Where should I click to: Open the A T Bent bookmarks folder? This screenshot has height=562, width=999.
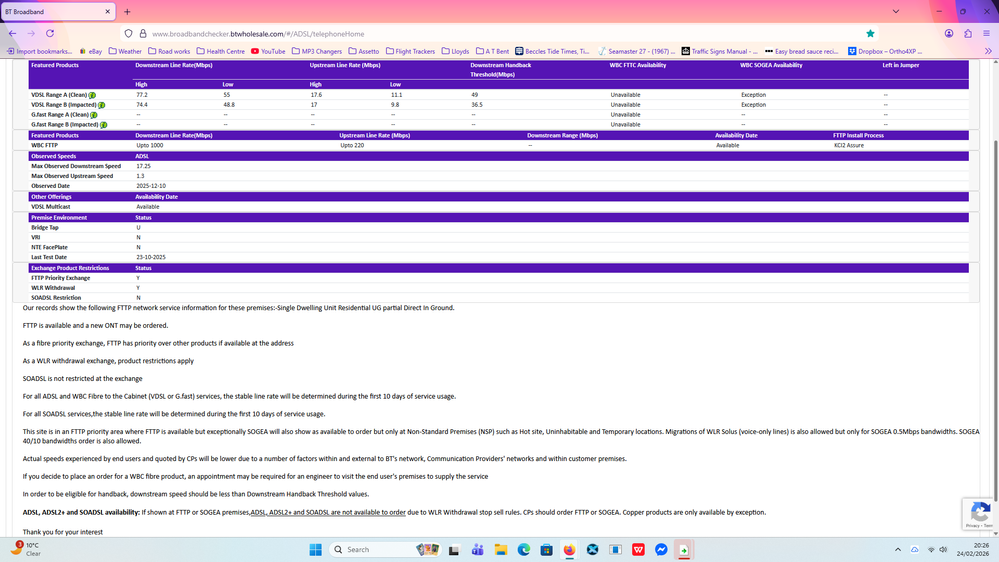point(492,51)
